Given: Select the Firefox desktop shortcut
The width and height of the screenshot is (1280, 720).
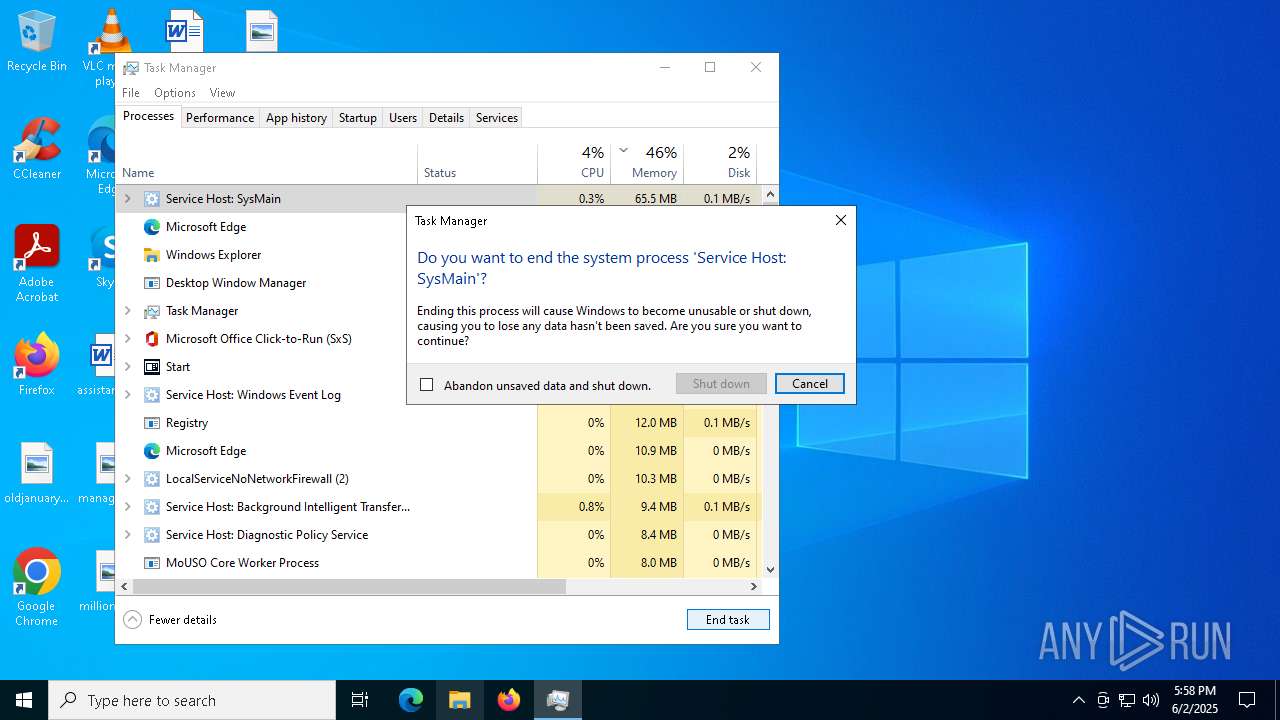Looking at the screenshot, I should click(x=37, y=364).
